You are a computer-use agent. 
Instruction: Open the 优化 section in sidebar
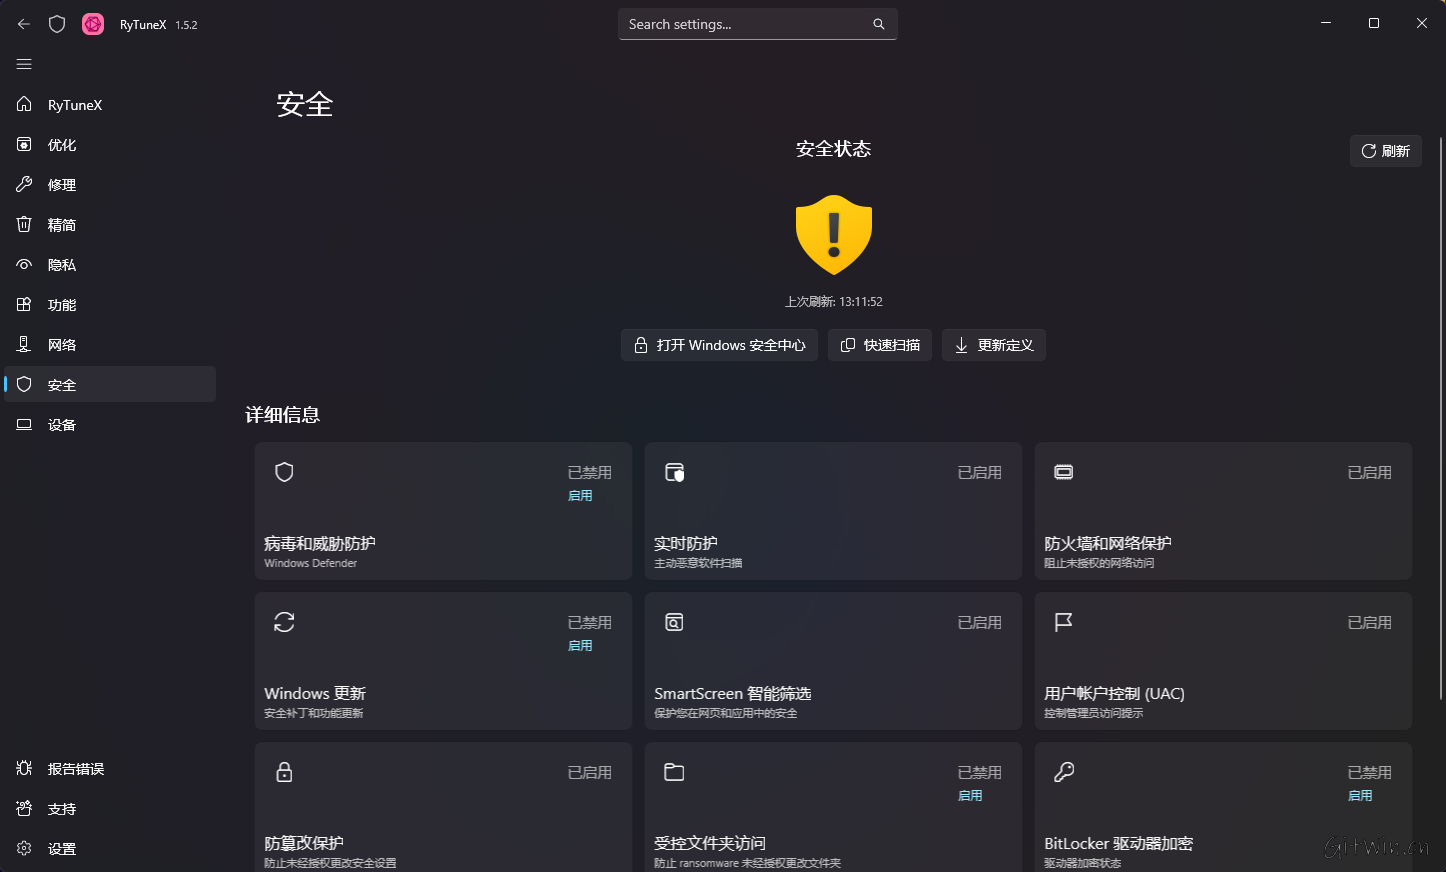click(x=62, y=145)
